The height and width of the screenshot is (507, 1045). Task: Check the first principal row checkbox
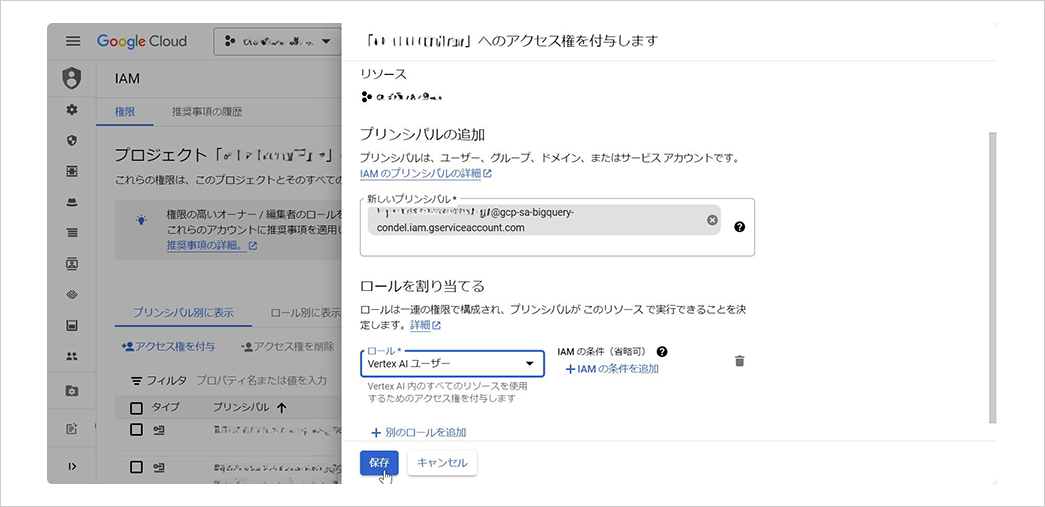[137, 429]
